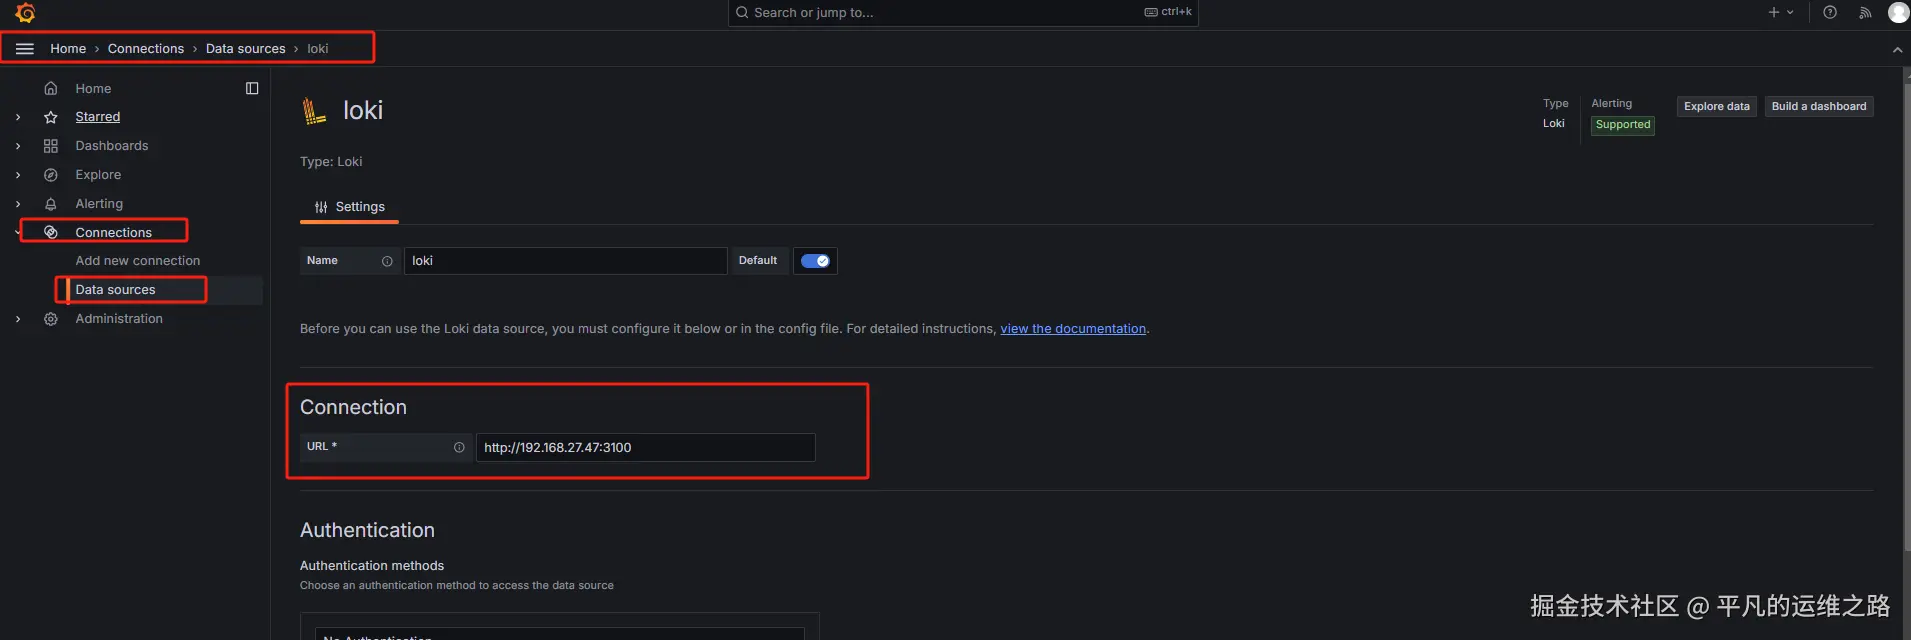This screenshot has width=1911, height=640.
Task: Select Home in the sidebar menu
Action: click(93, 89)
